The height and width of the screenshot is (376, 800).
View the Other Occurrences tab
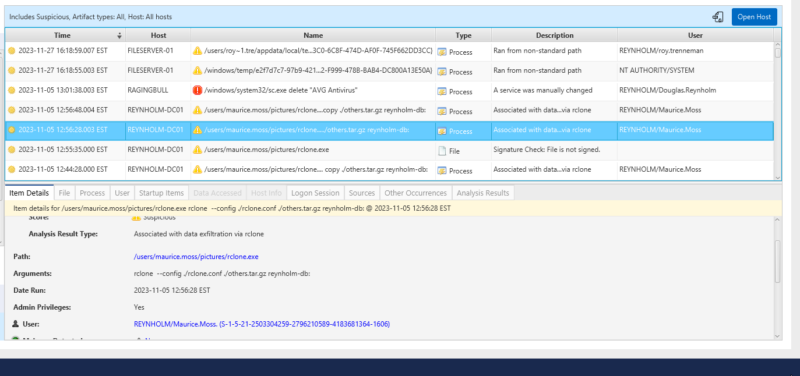point(416,193)
